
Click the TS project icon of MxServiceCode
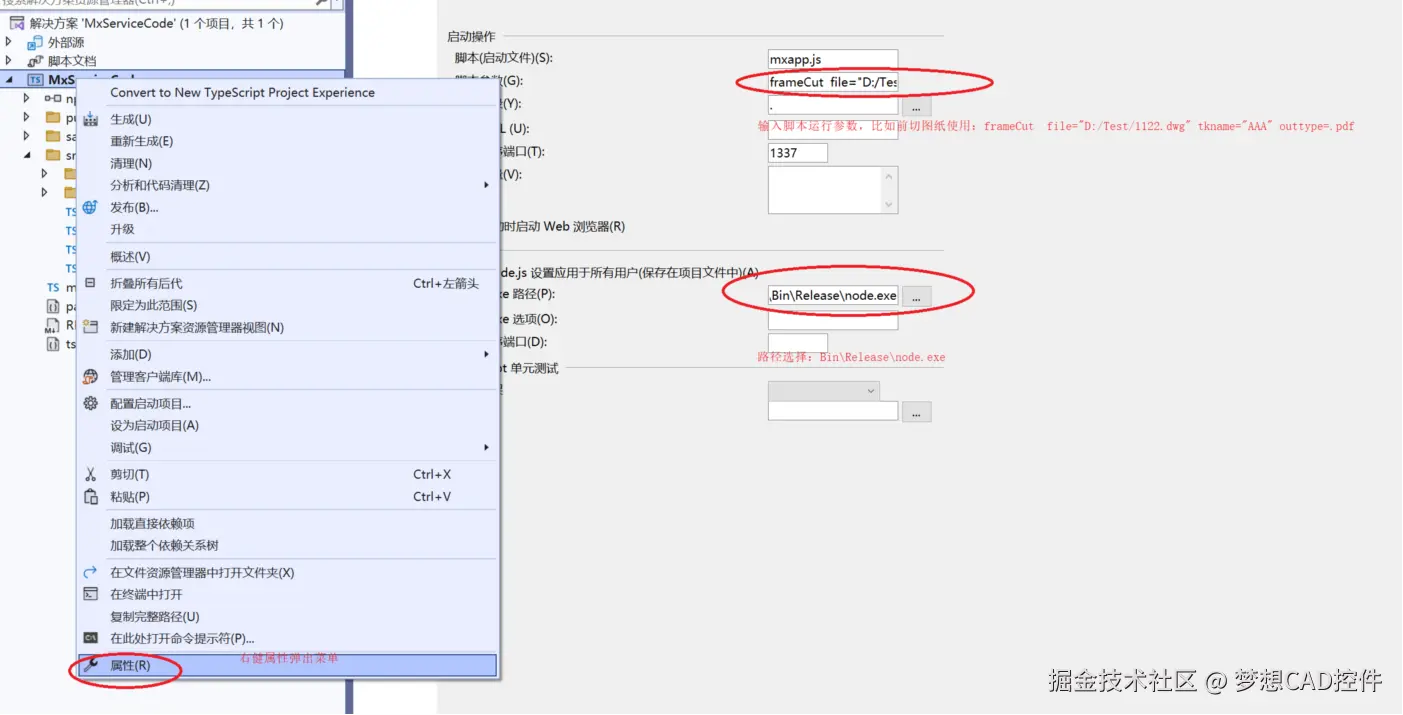point(35,81)
